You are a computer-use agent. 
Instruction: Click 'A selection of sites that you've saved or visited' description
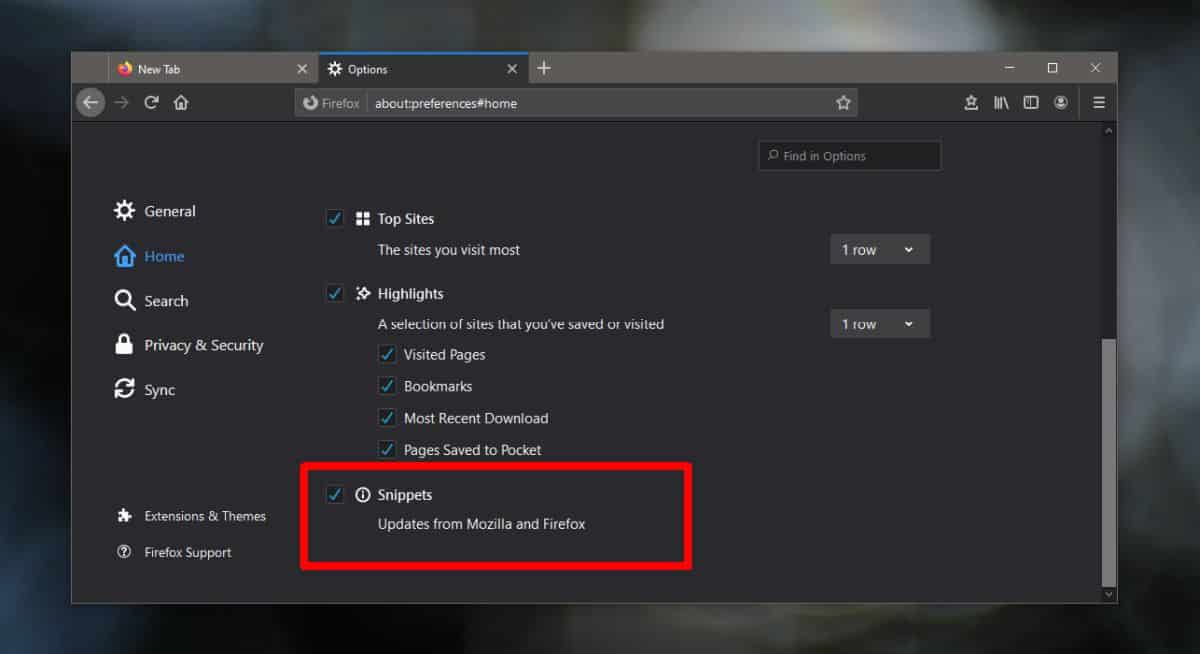tap(521, 324)
